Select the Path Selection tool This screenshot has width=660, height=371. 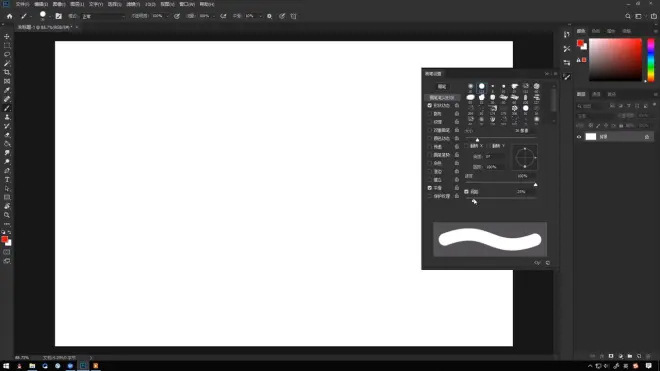point(7,189)
